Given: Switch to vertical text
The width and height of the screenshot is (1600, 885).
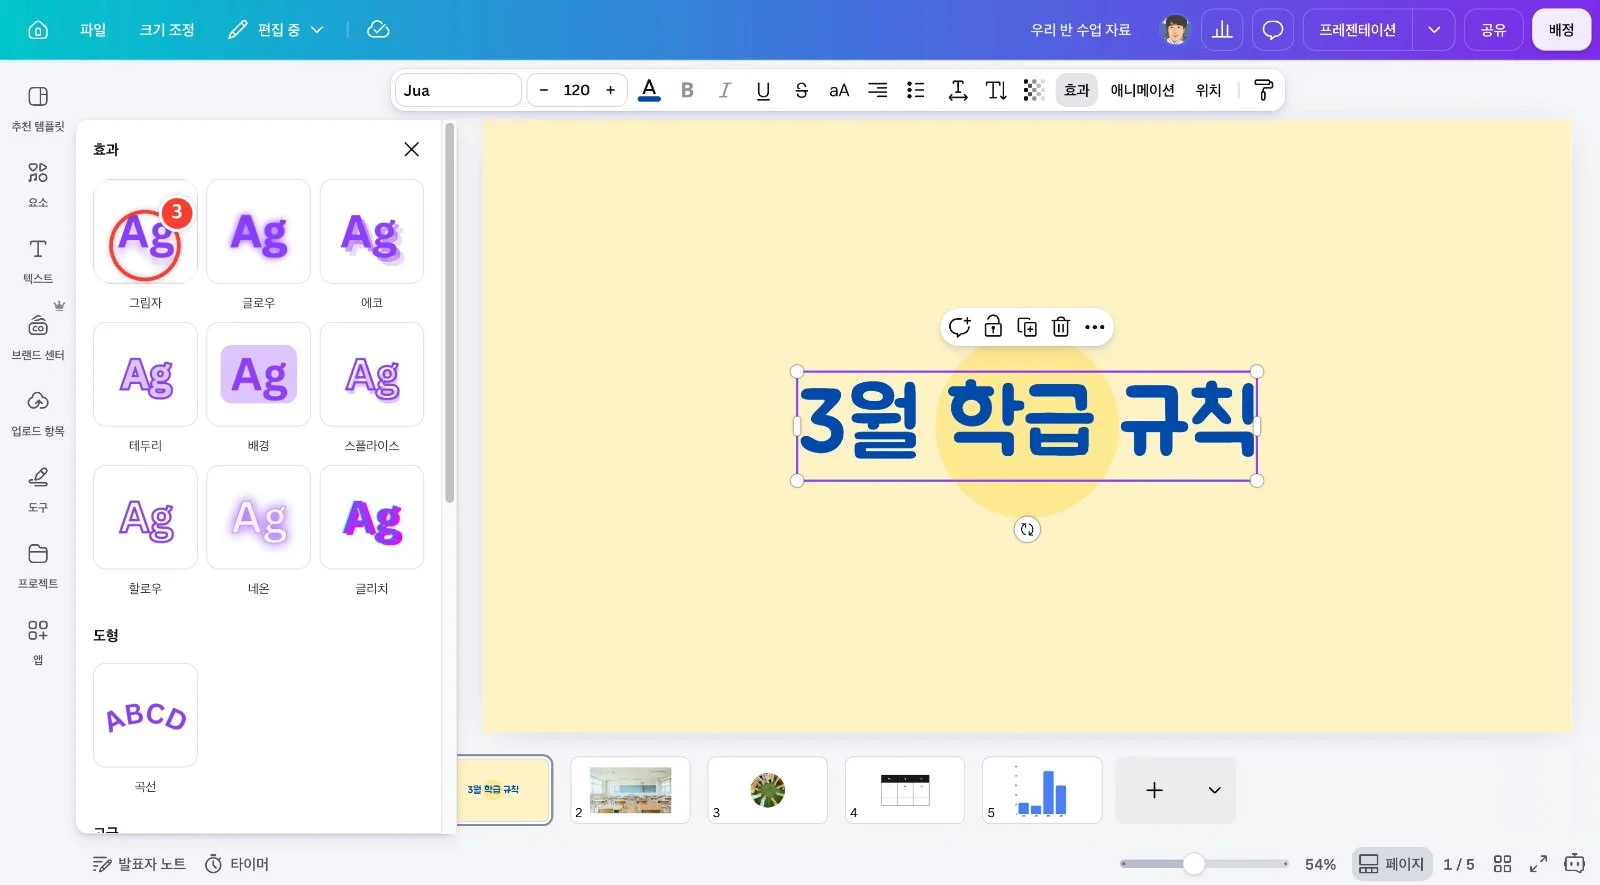Looking at the screenshot, I should pyautogui.click(x=996, y=90).
